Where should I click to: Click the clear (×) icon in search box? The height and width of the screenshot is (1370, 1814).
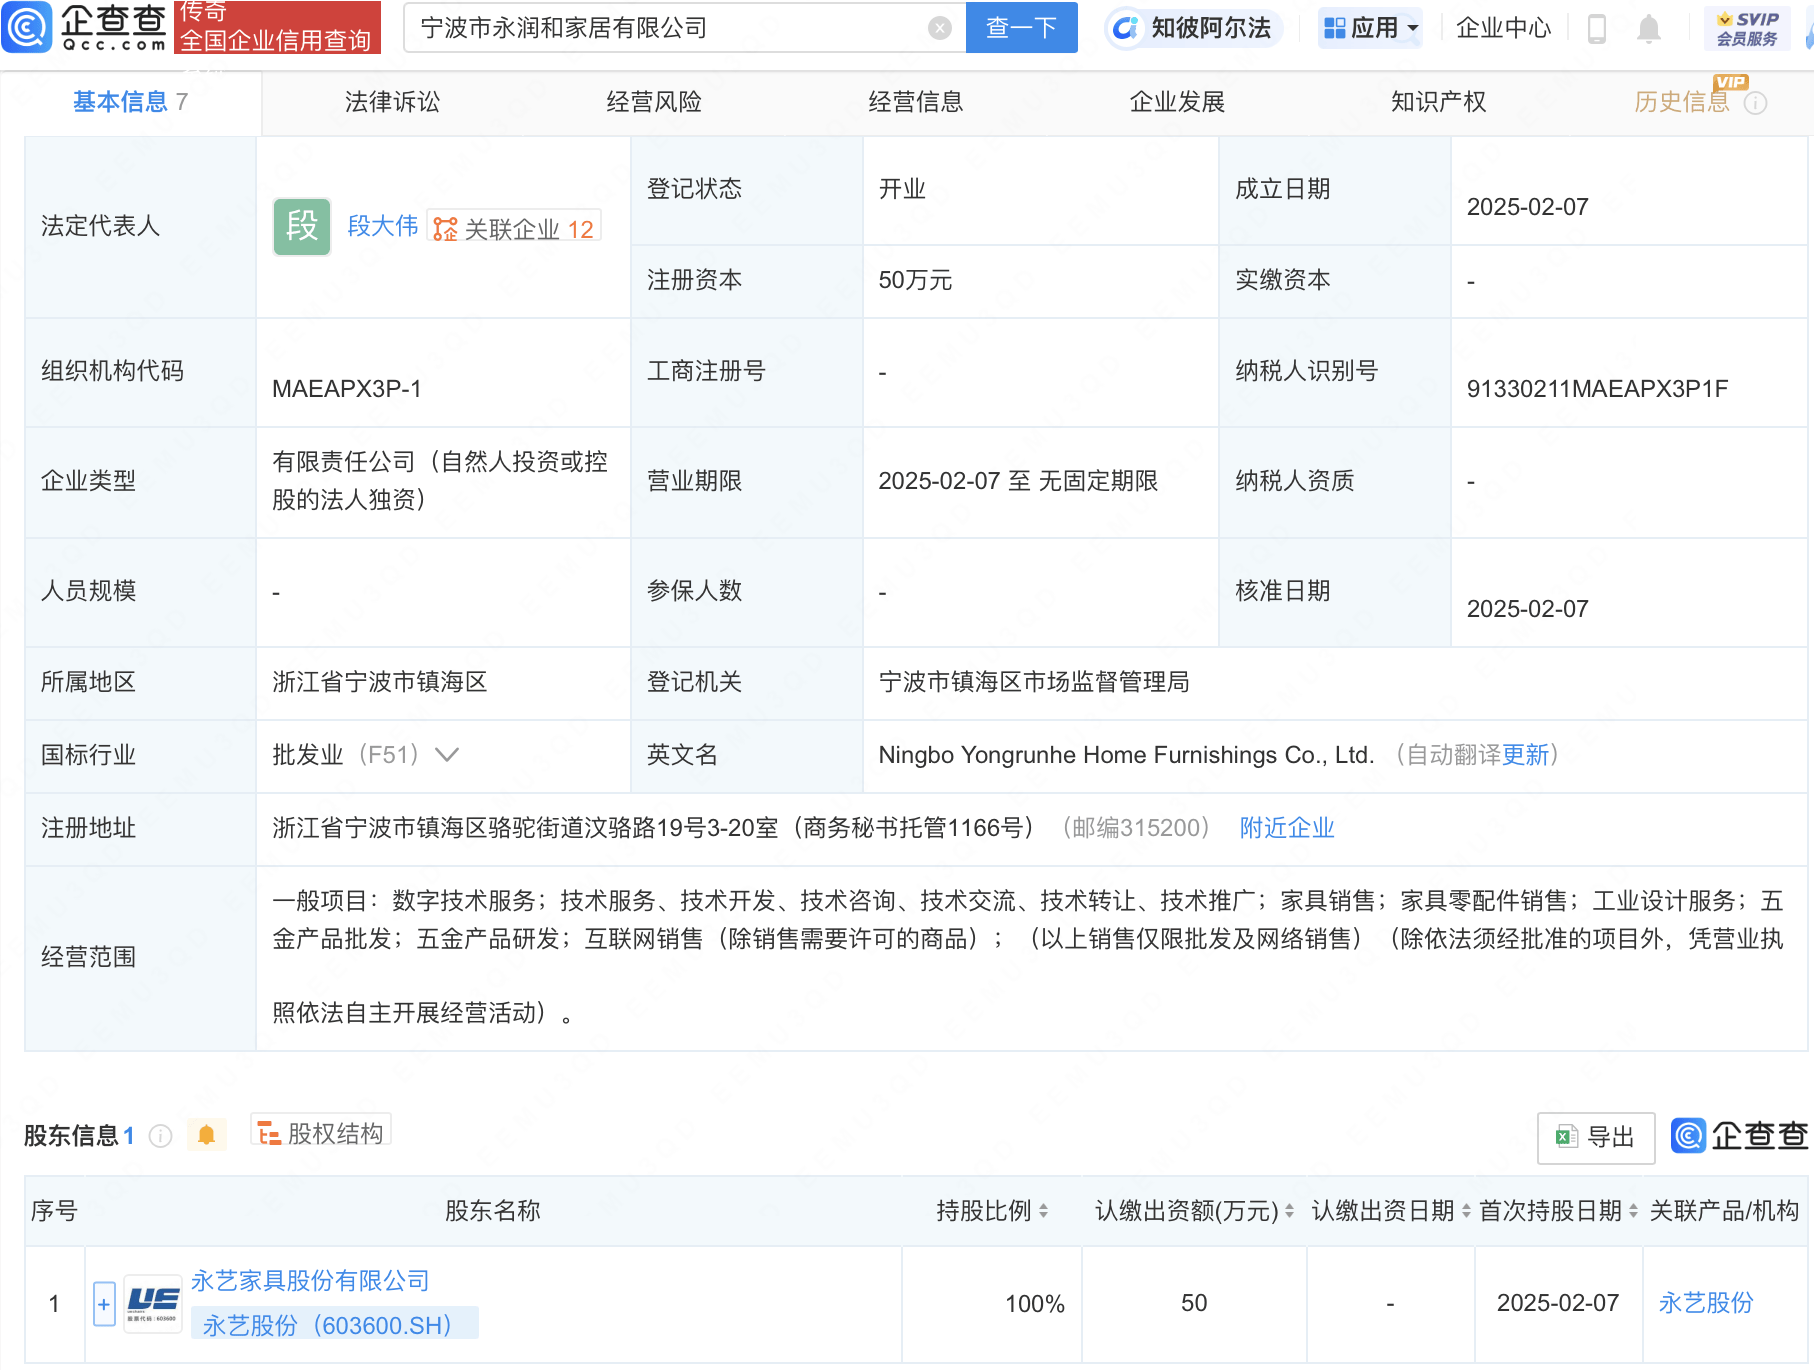click(x=937, y=28)
